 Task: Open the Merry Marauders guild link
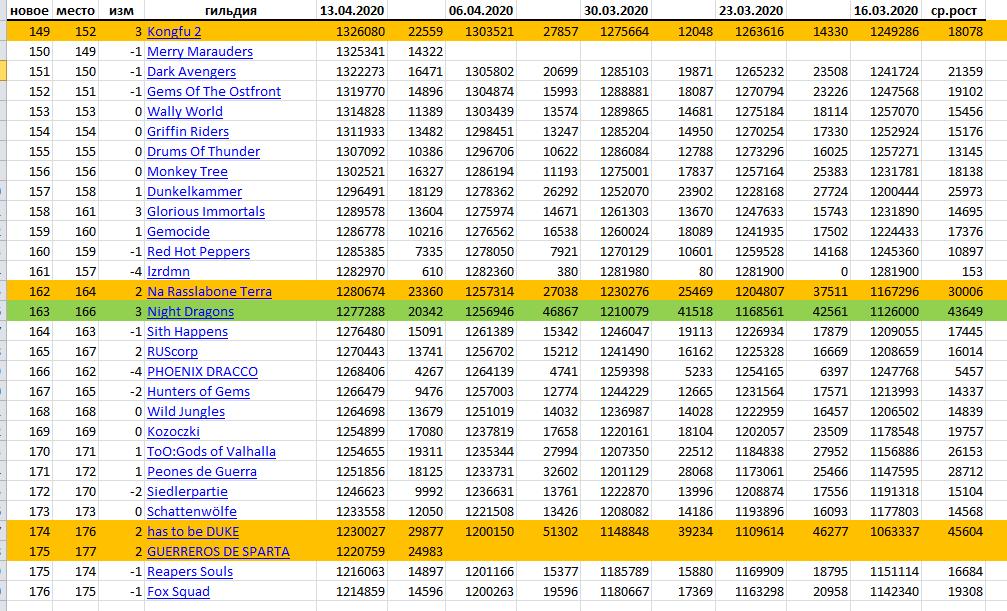[200, 51]
